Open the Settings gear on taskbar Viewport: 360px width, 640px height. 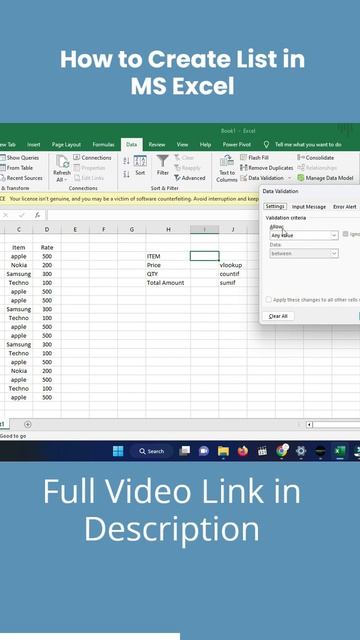(301, 451)
